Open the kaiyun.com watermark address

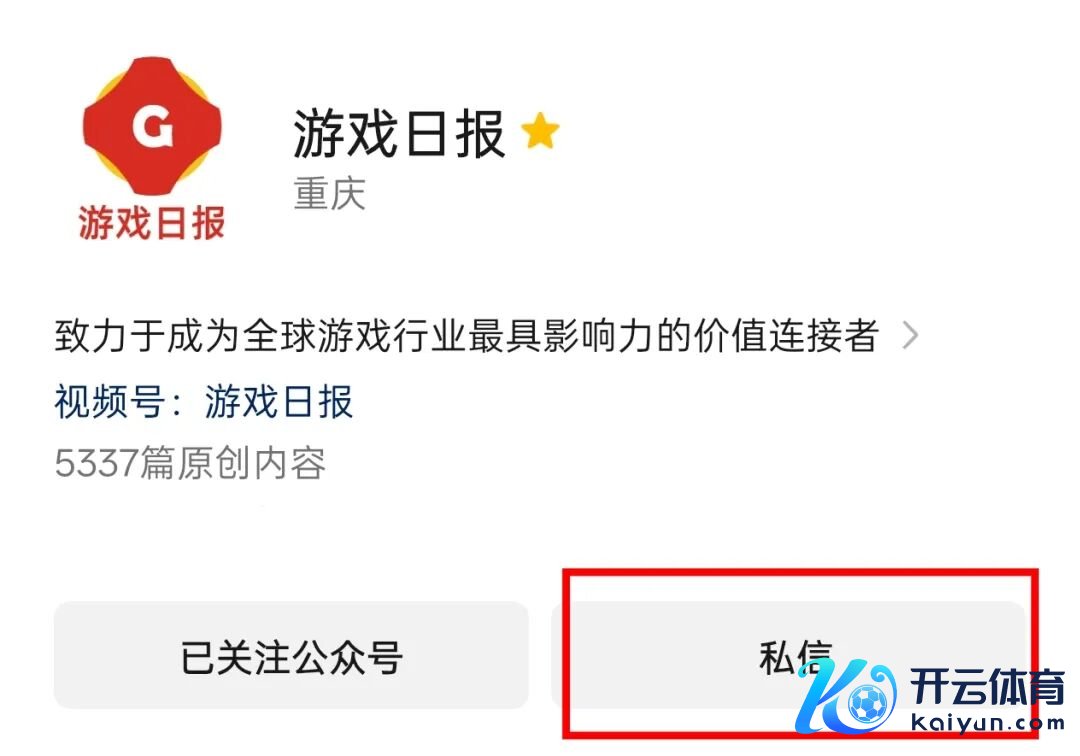click(987, 723)
